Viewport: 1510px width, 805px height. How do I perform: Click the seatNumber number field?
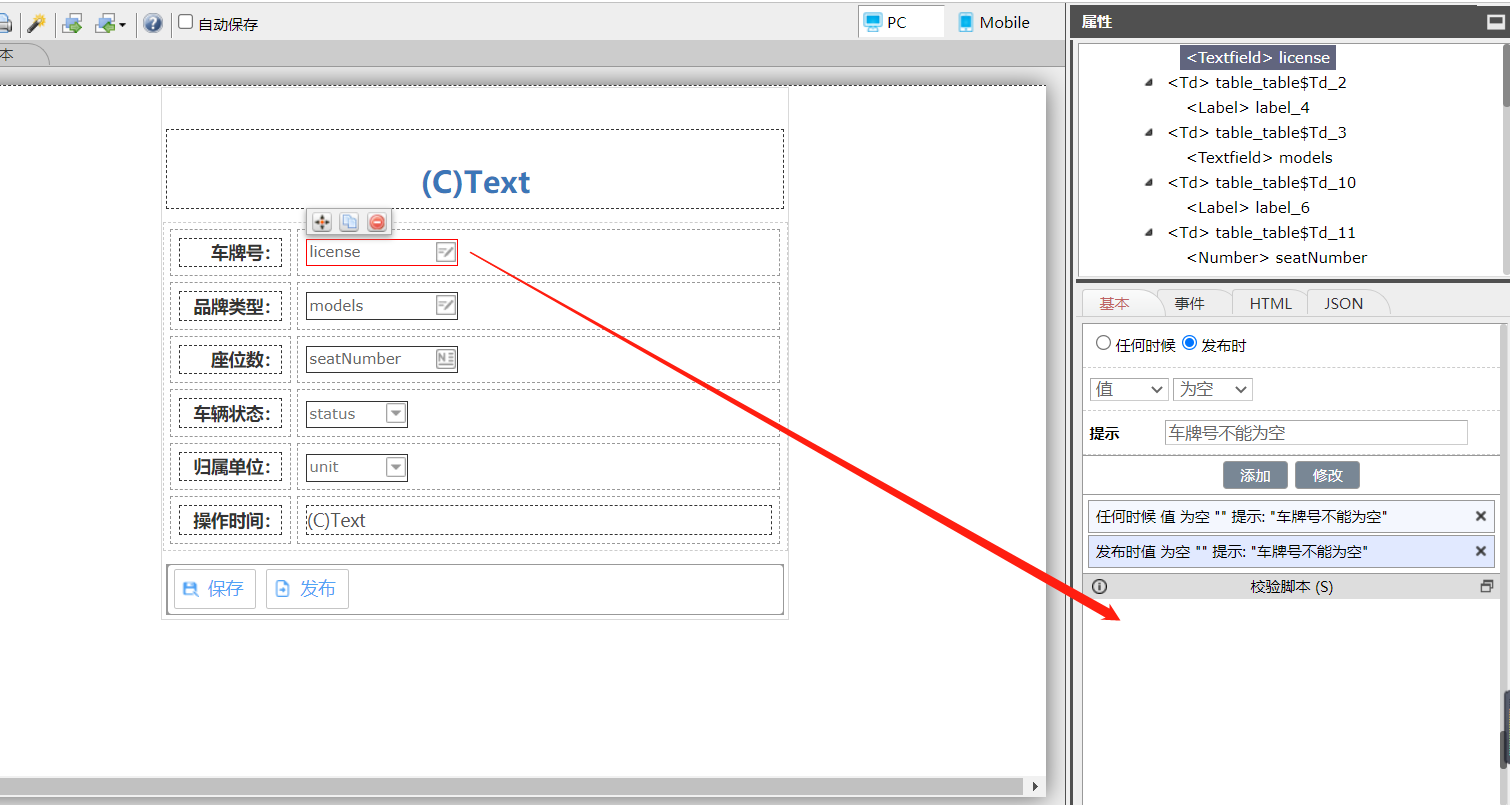click(381, 359)
